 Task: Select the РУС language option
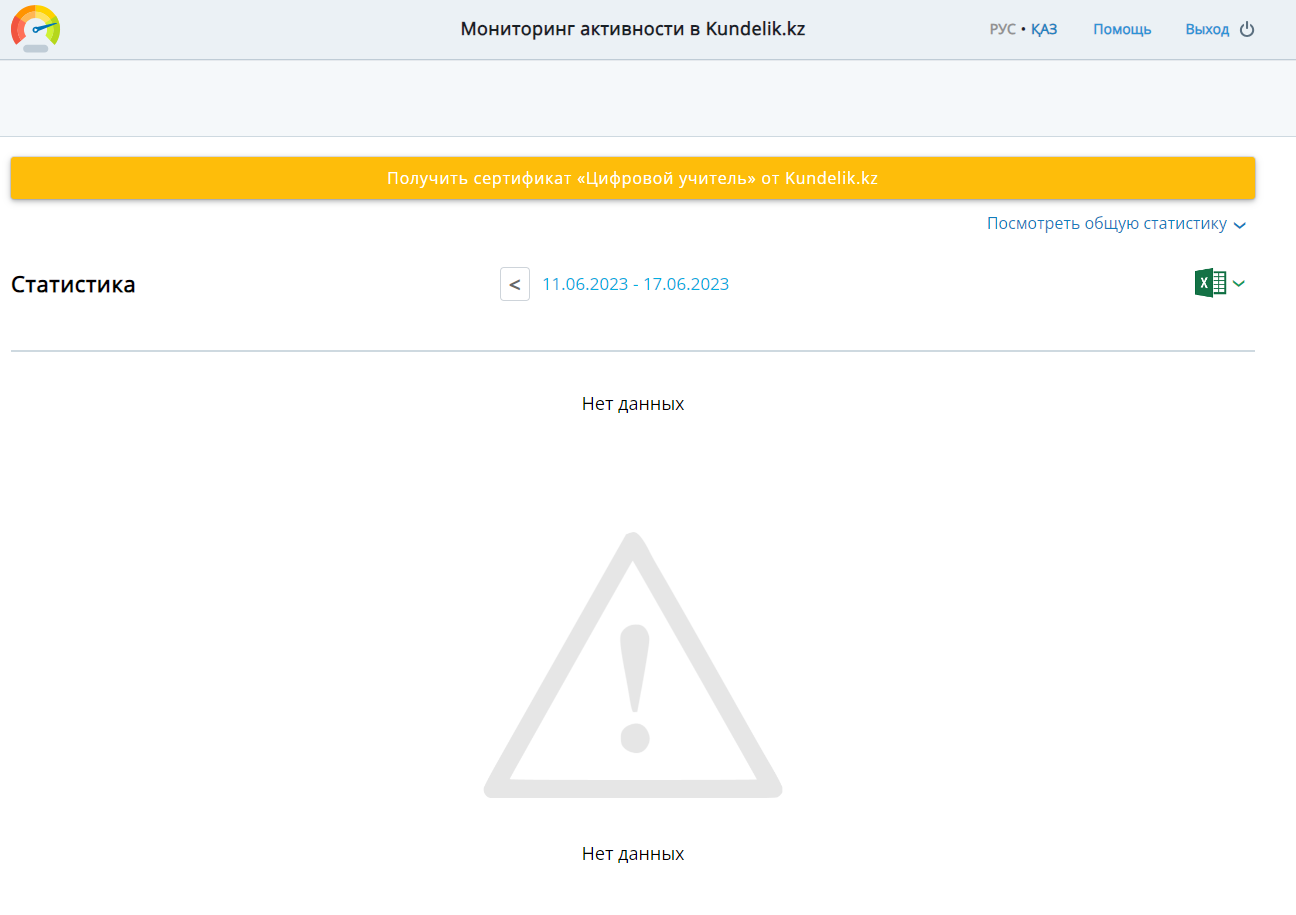tap(1003, 30)
